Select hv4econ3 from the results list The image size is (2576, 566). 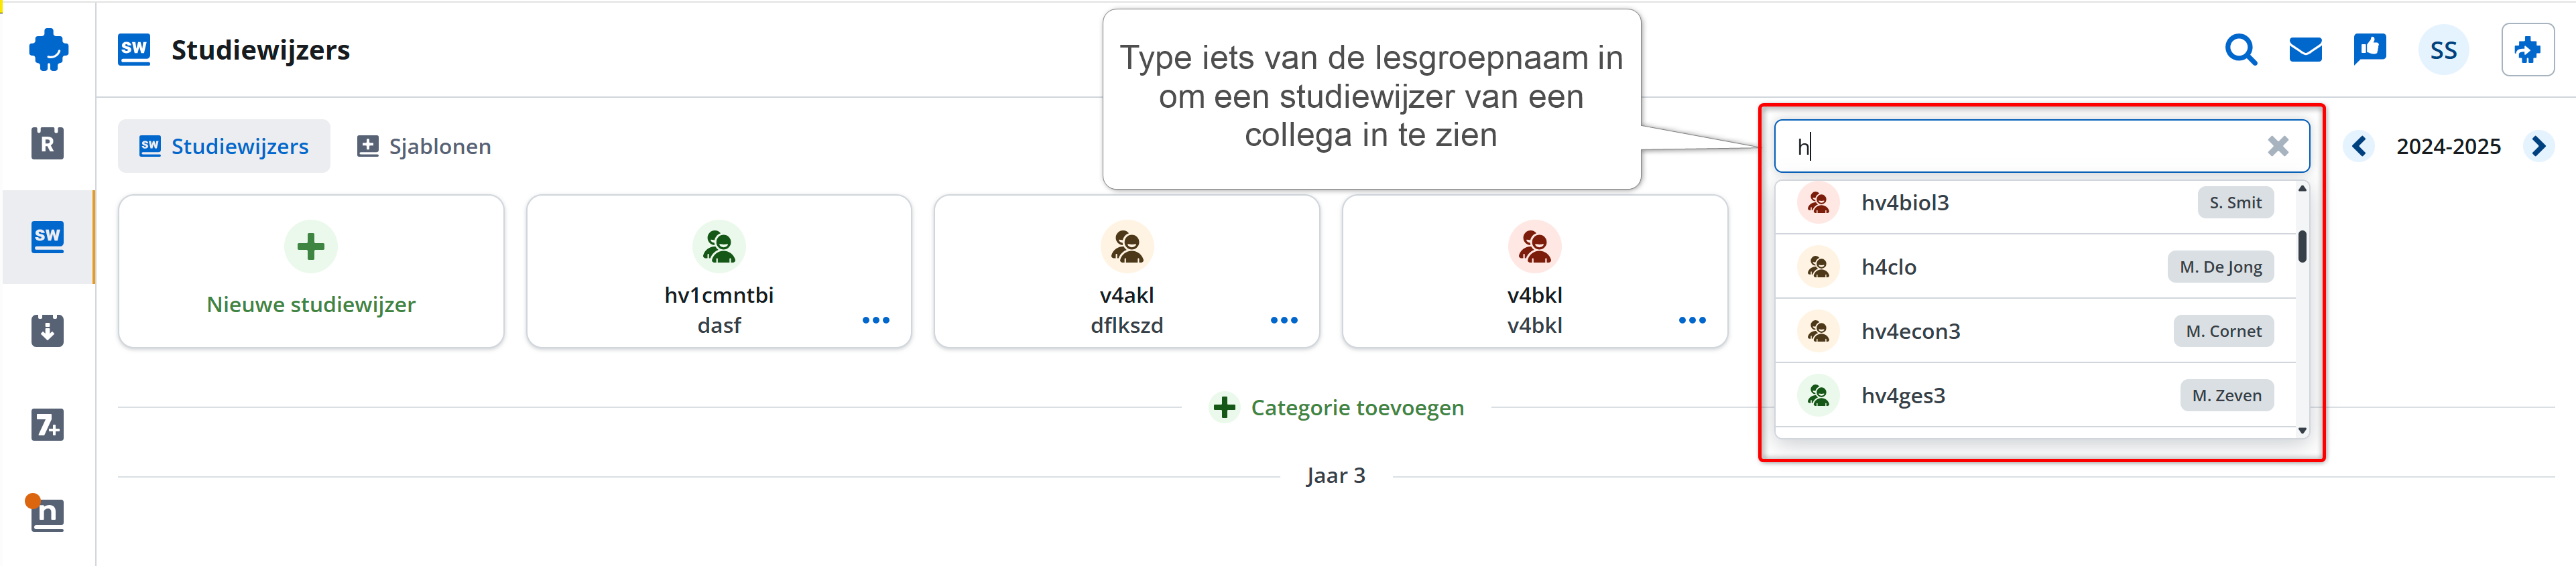coord(2035,331)
